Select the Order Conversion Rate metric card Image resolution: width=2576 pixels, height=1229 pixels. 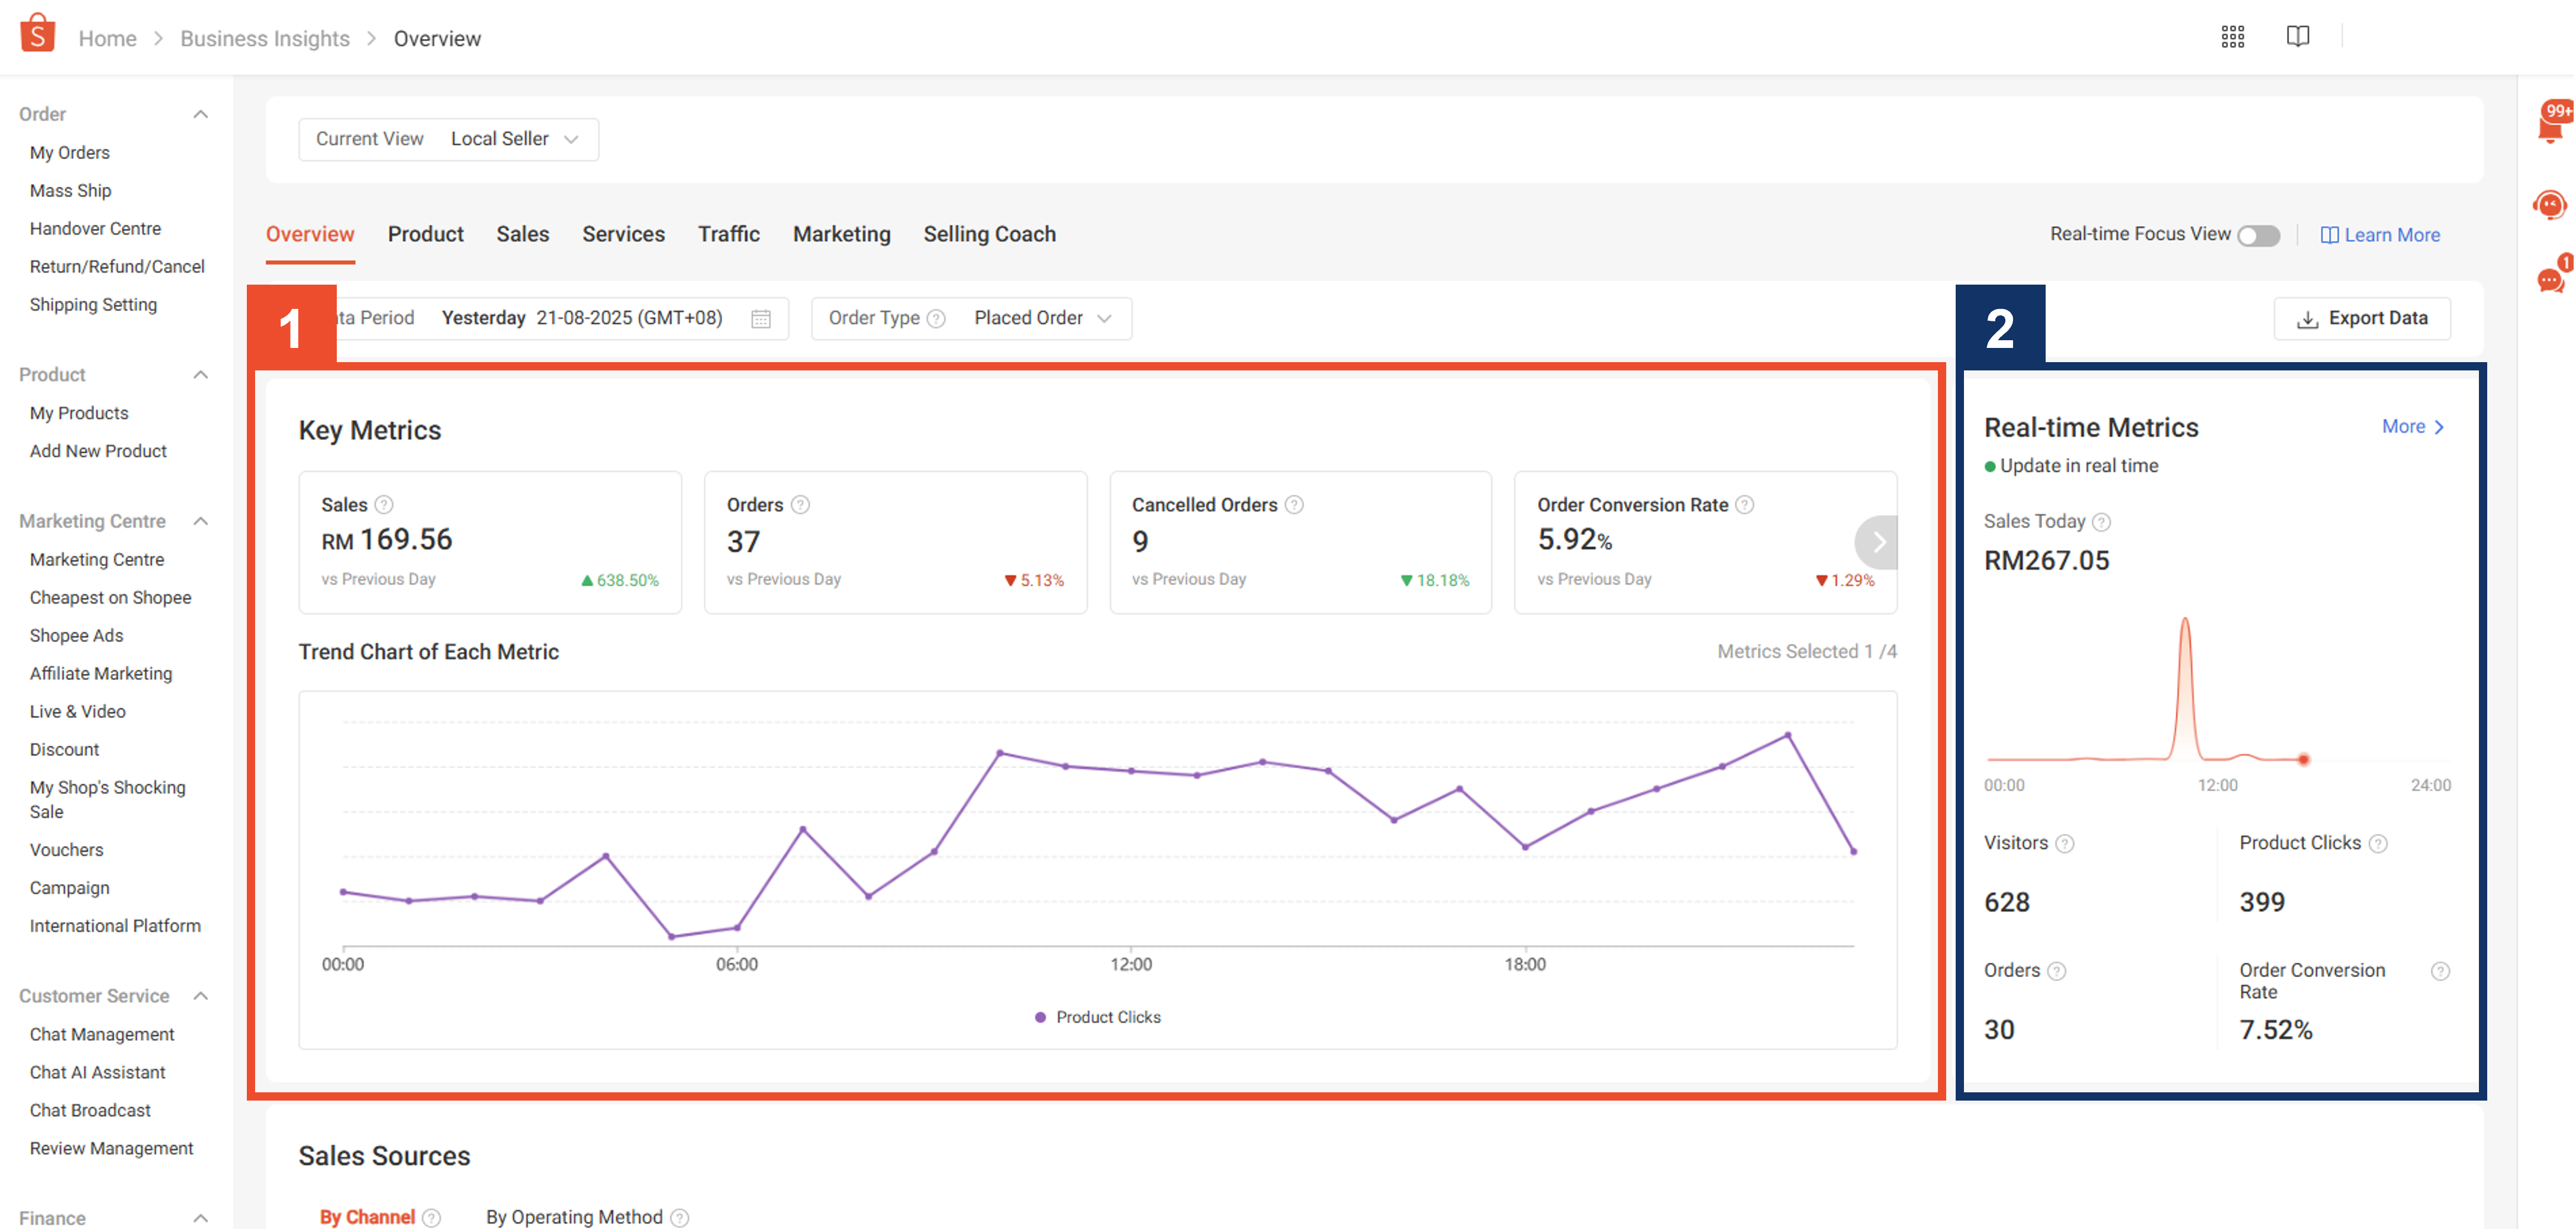tap(1705, 542)
